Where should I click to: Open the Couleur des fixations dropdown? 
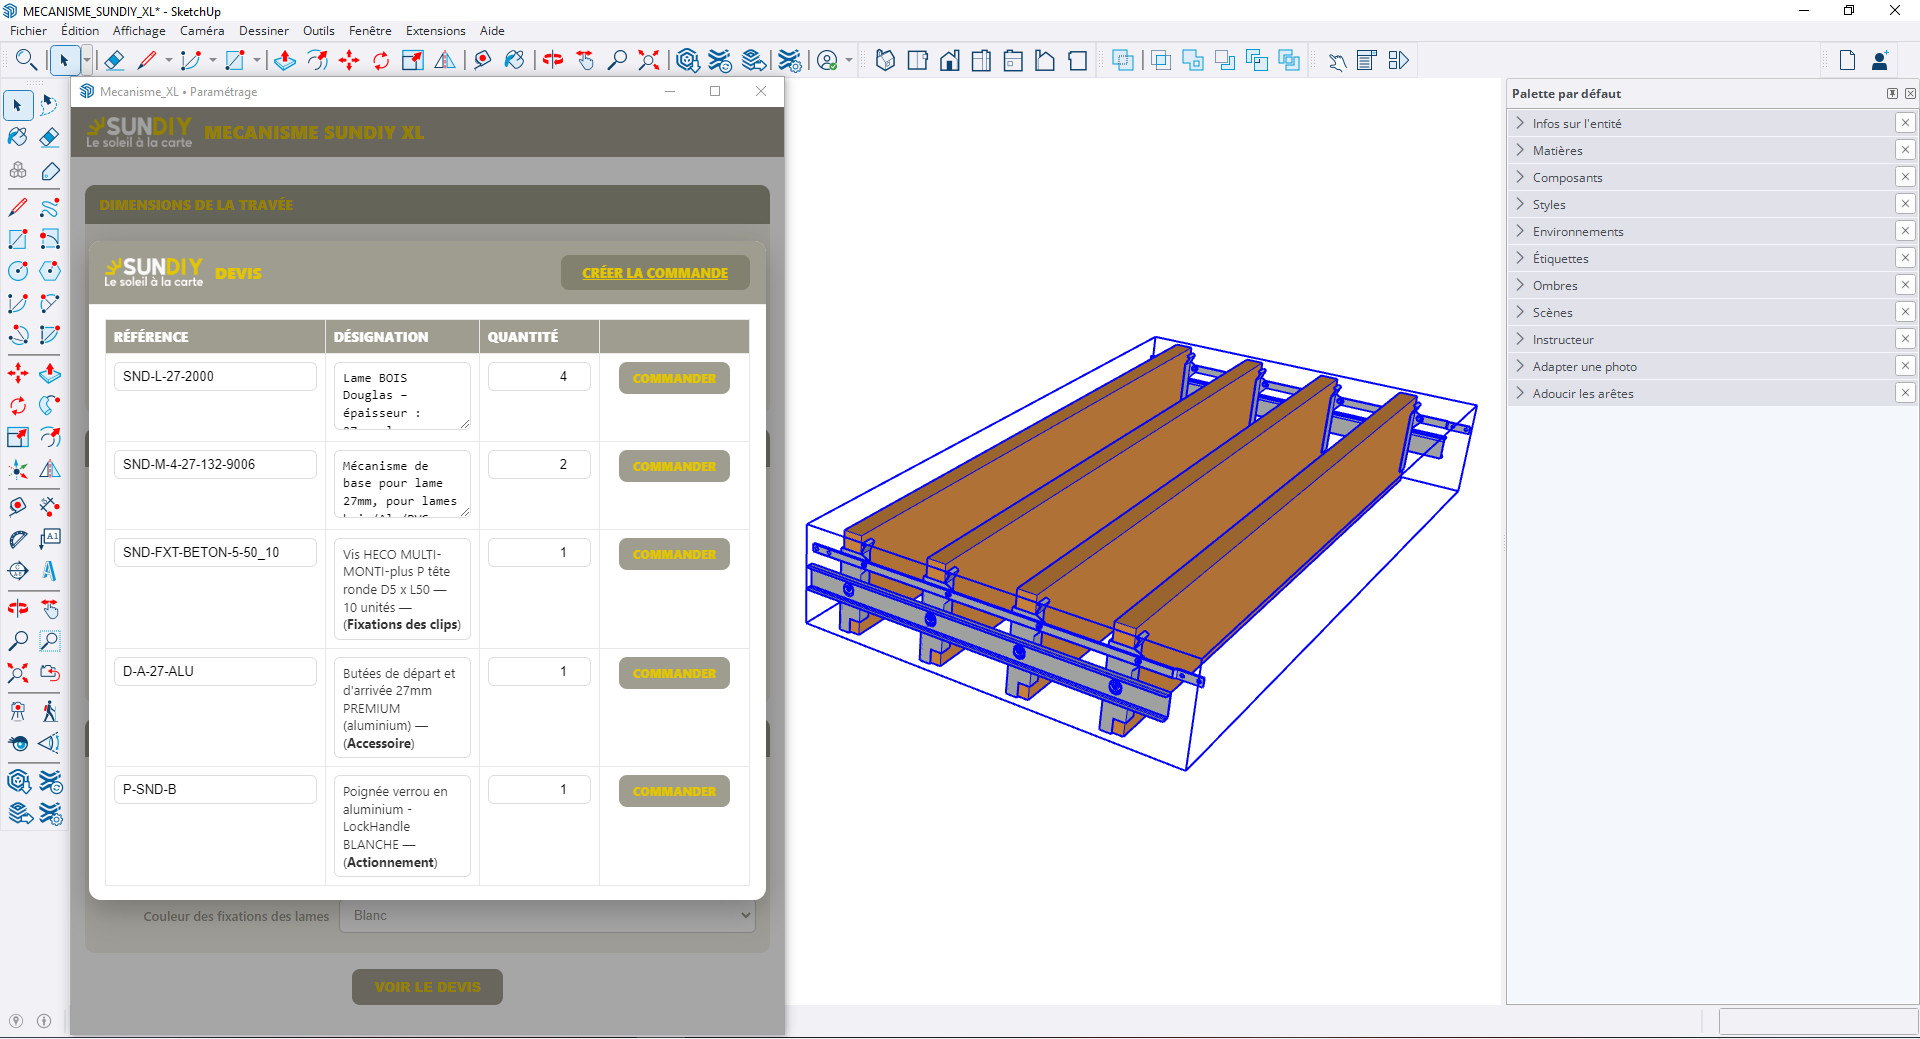[x=547, y=916]
